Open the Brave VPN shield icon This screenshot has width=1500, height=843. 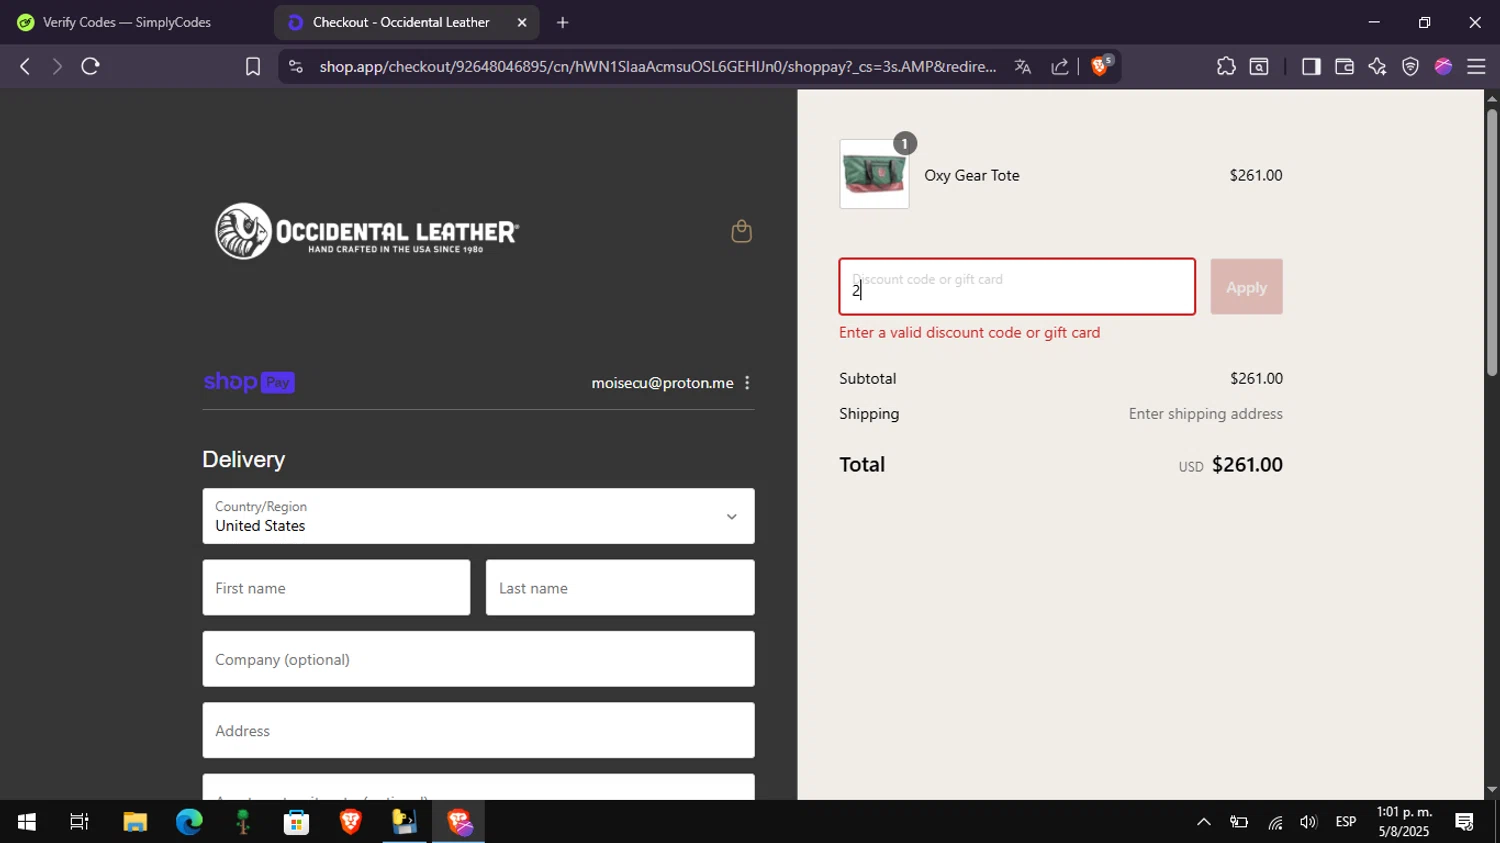click(1410, 67)
